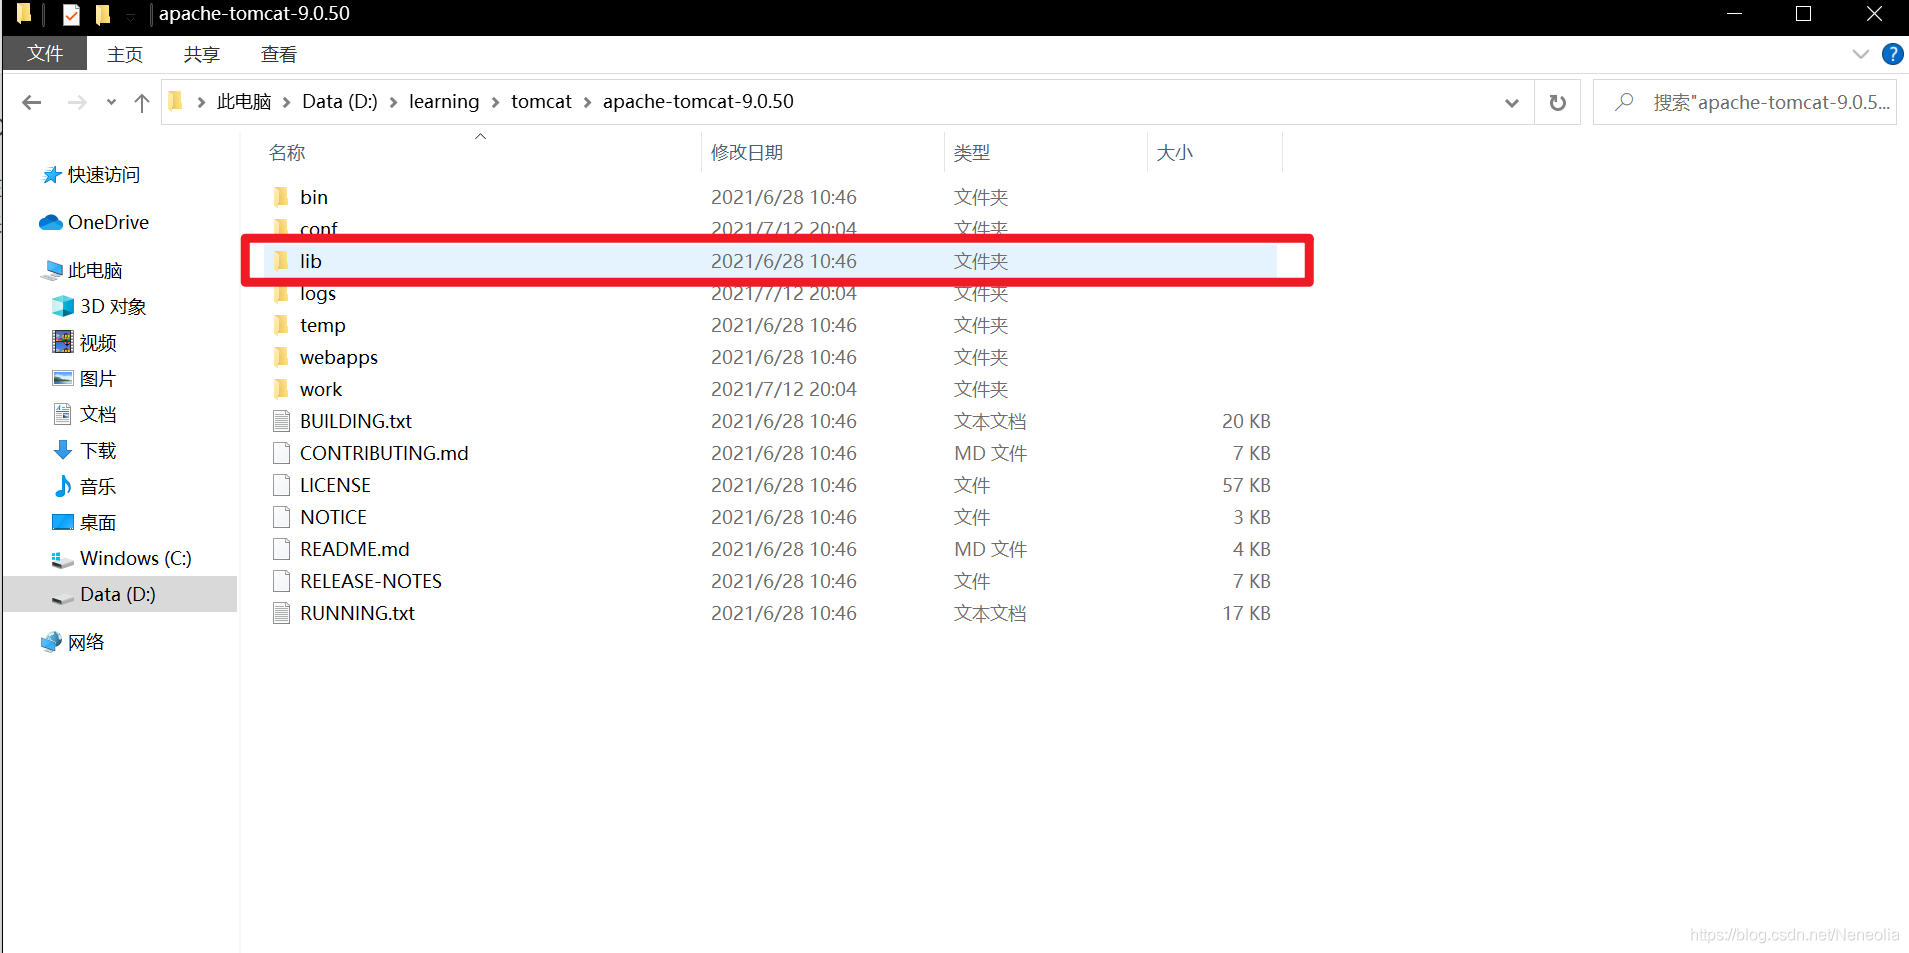Click the properties icon in quick access toolbar
Image resolution: width=1909 pixels, height=953 pixels.
click(x=71, y=14)
